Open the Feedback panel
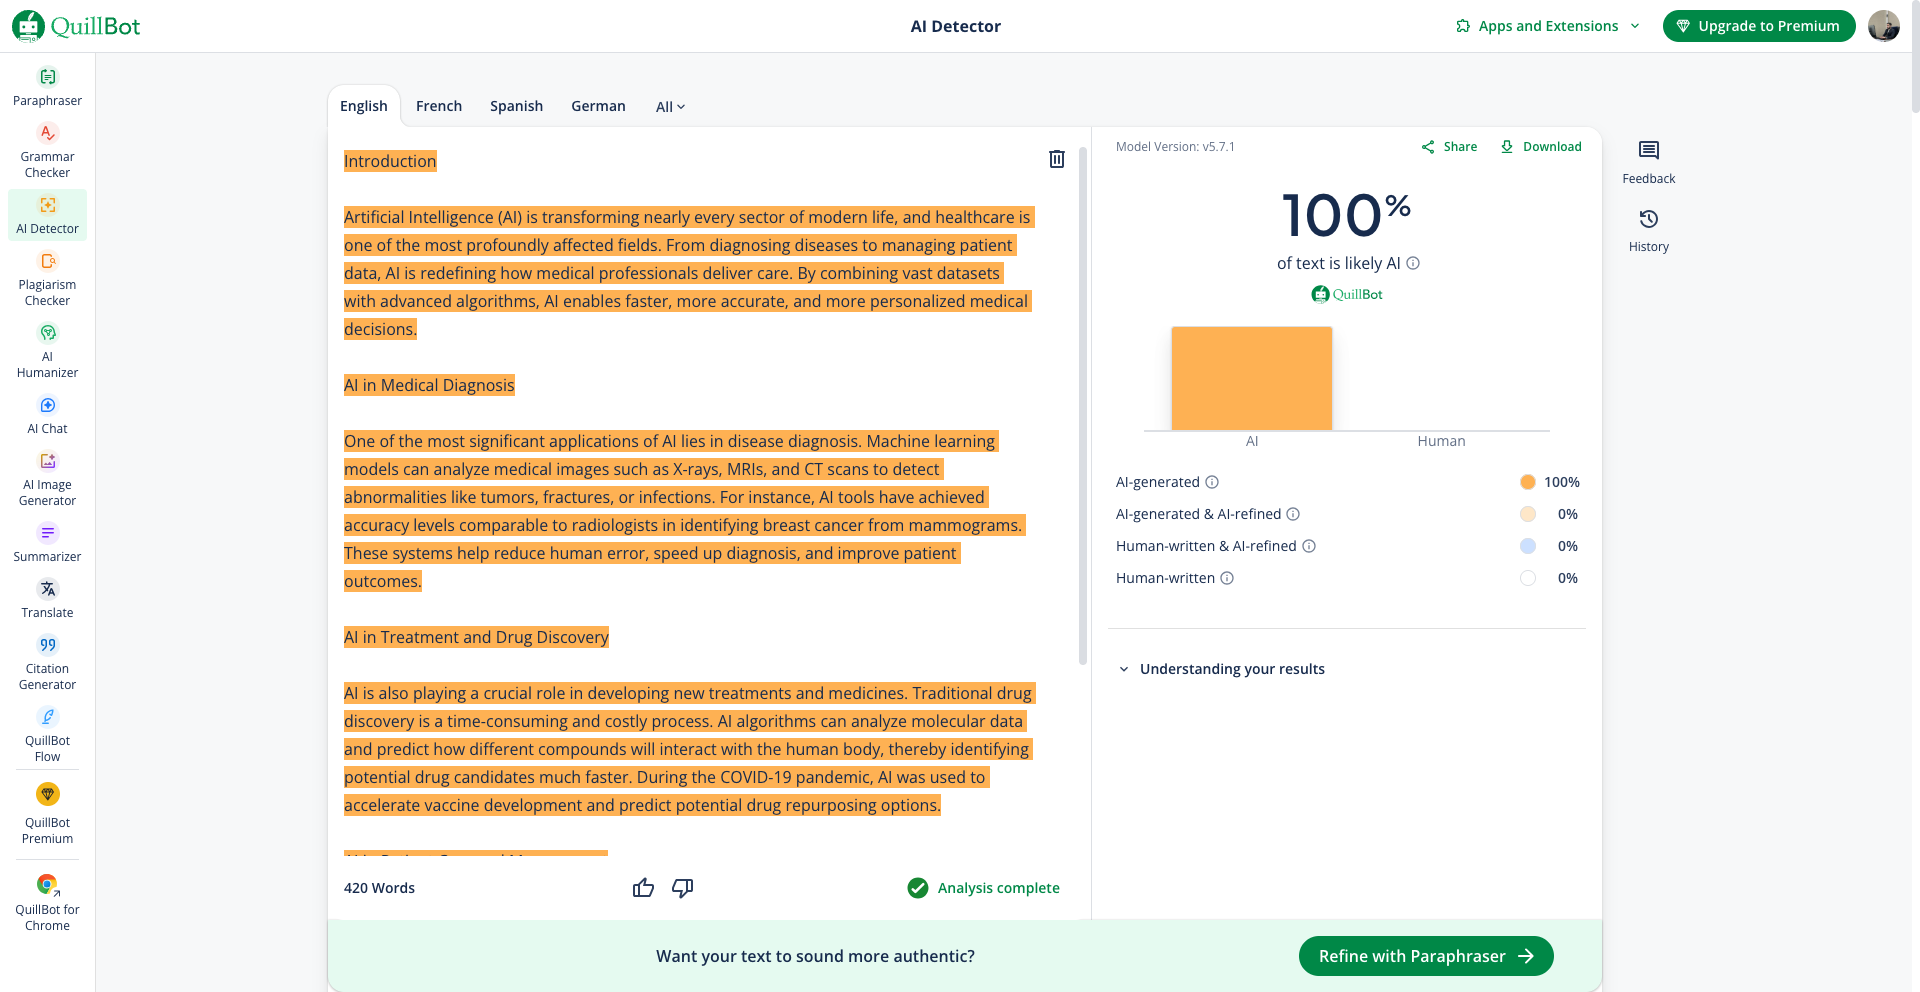Screen dimensions: 1920x992 pos(1648,162)
